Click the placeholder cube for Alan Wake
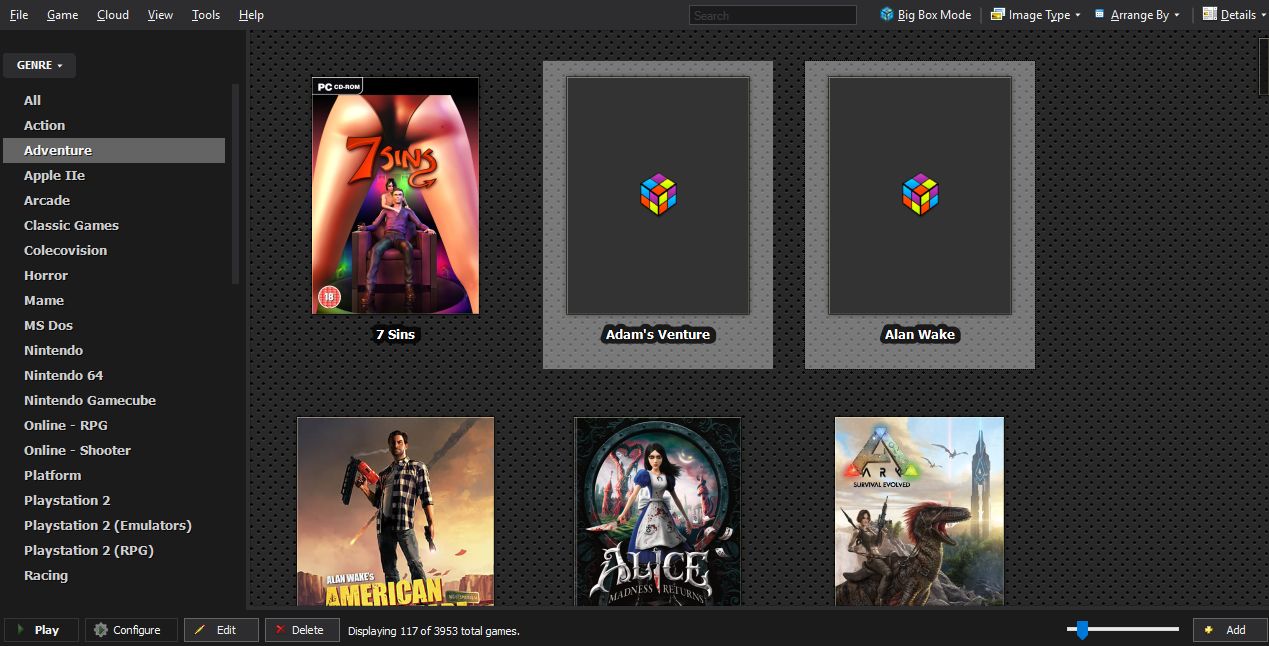Screen dimensions: 1269x646 click(920, 193)
